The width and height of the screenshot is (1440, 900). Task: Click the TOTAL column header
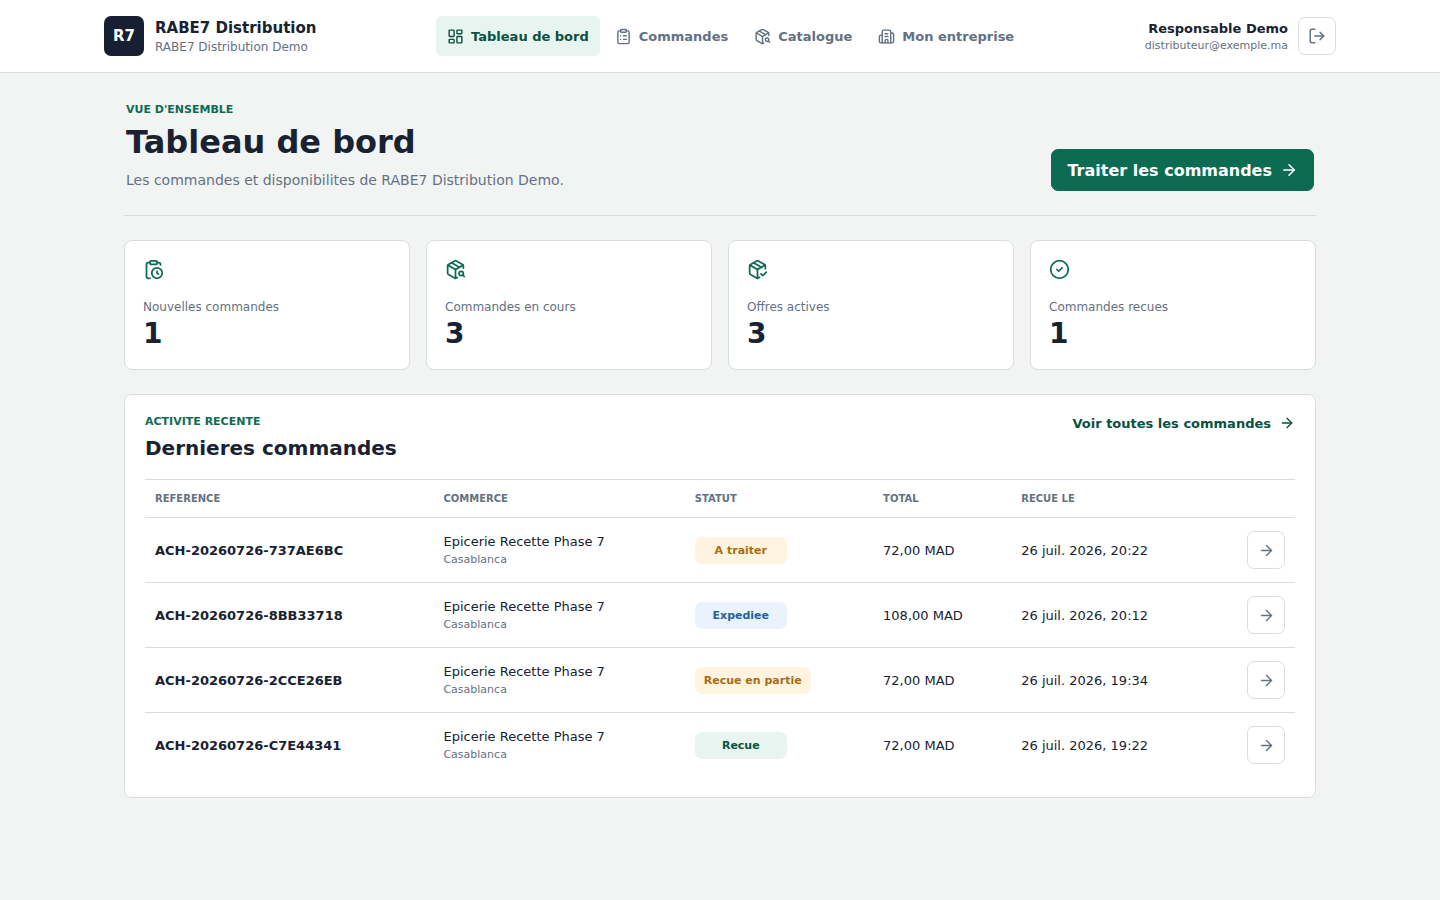pos(901,498)
